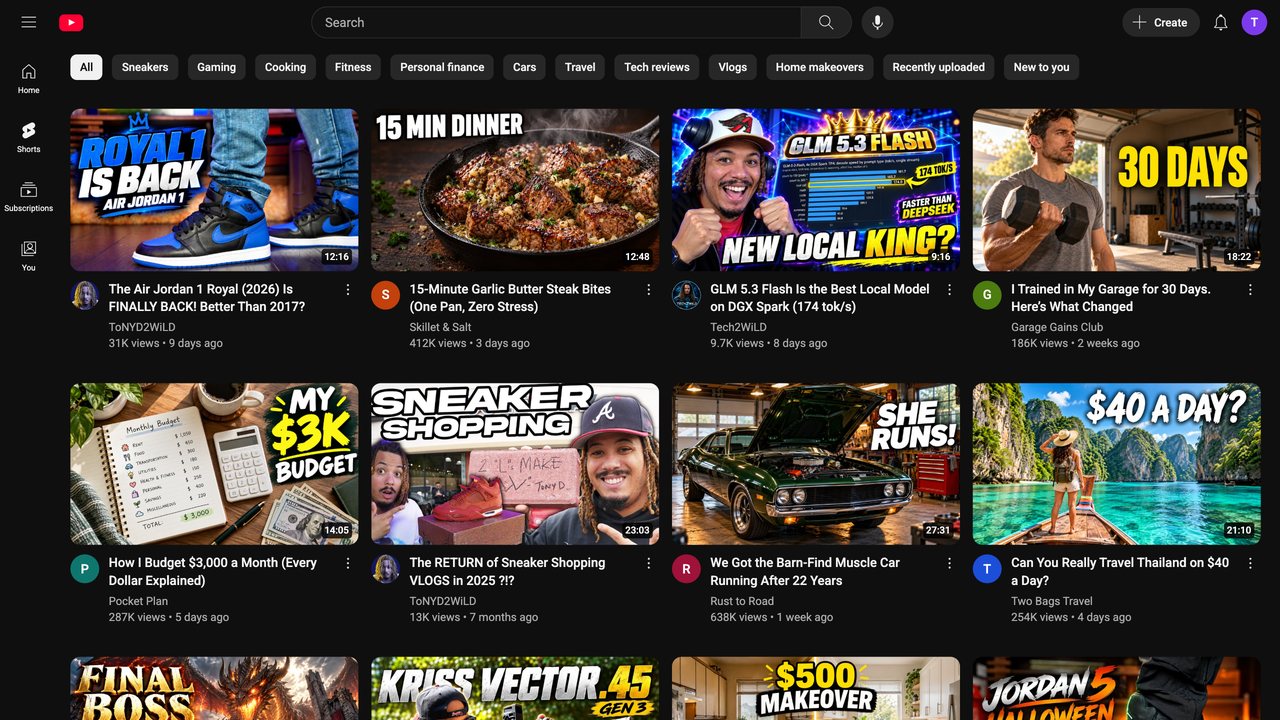Open options for Garage 30 Days video
The image size is (1280, 720).
coord(1250,290)
